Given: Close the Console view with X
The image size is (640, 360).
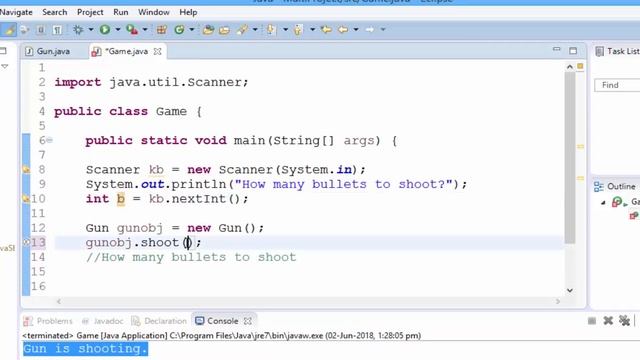Looking at the screenshot, I should 248,321.
